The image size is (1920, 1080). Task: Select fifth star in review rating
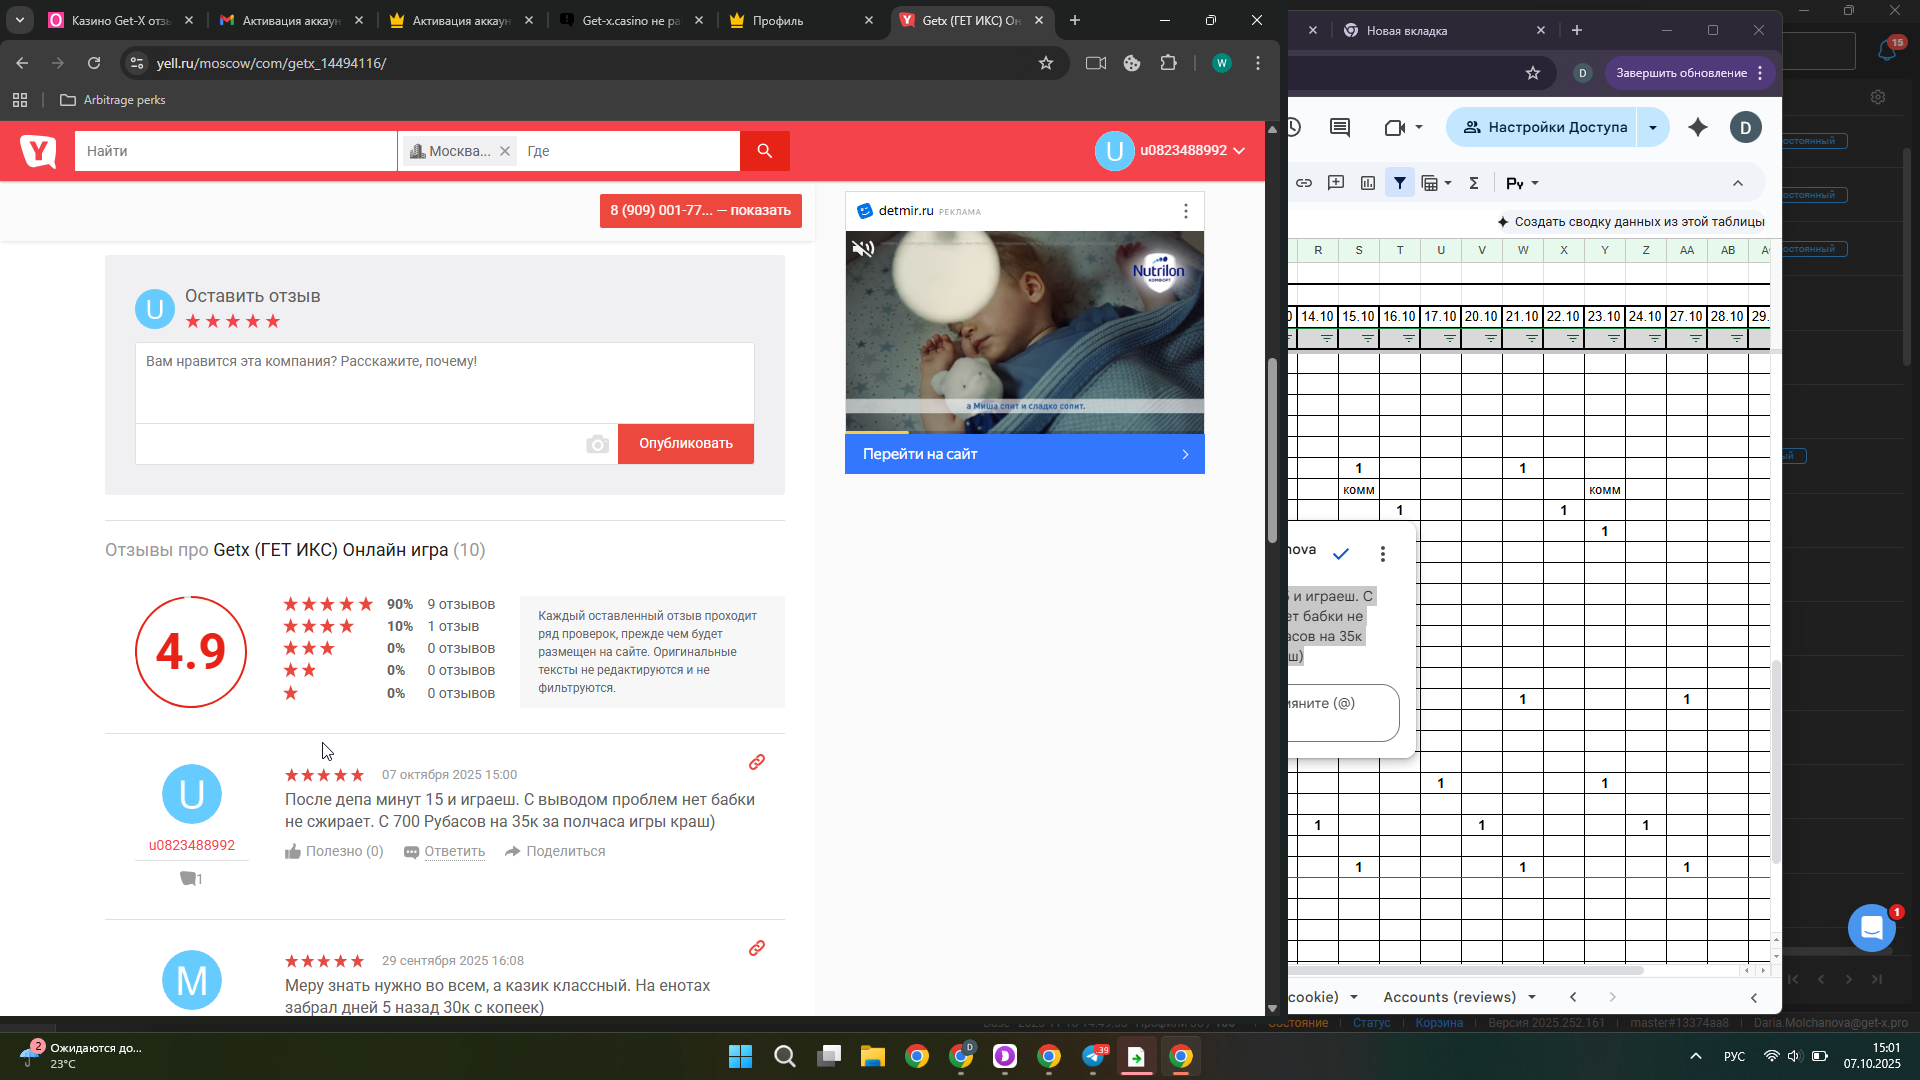tap(273, 321)
